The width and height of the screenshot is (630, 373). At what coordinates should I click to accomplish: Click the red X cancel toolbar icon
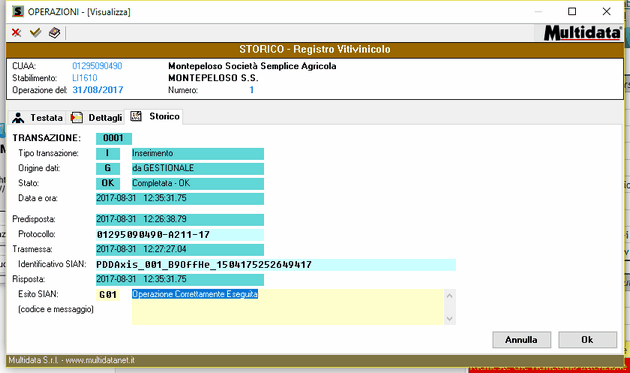click(x=16, y=33)
